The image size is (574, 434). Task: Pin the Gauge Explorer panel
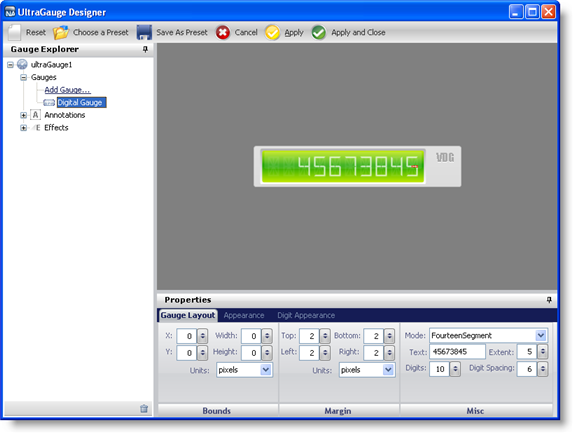pos(145,49)
